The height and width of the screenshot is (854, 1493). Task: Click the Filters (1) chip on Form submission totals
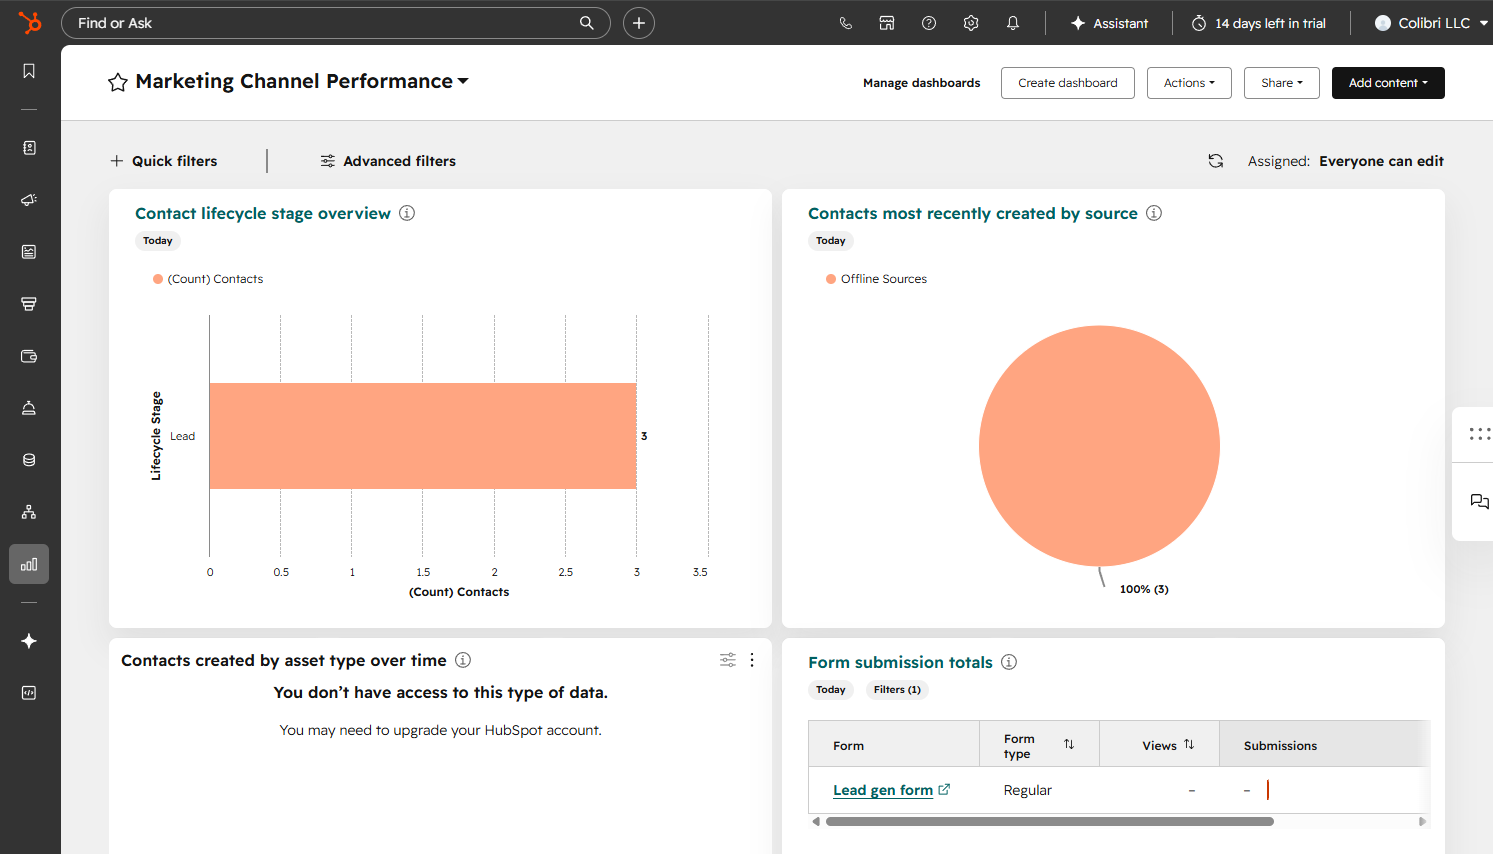coord(897,689)
